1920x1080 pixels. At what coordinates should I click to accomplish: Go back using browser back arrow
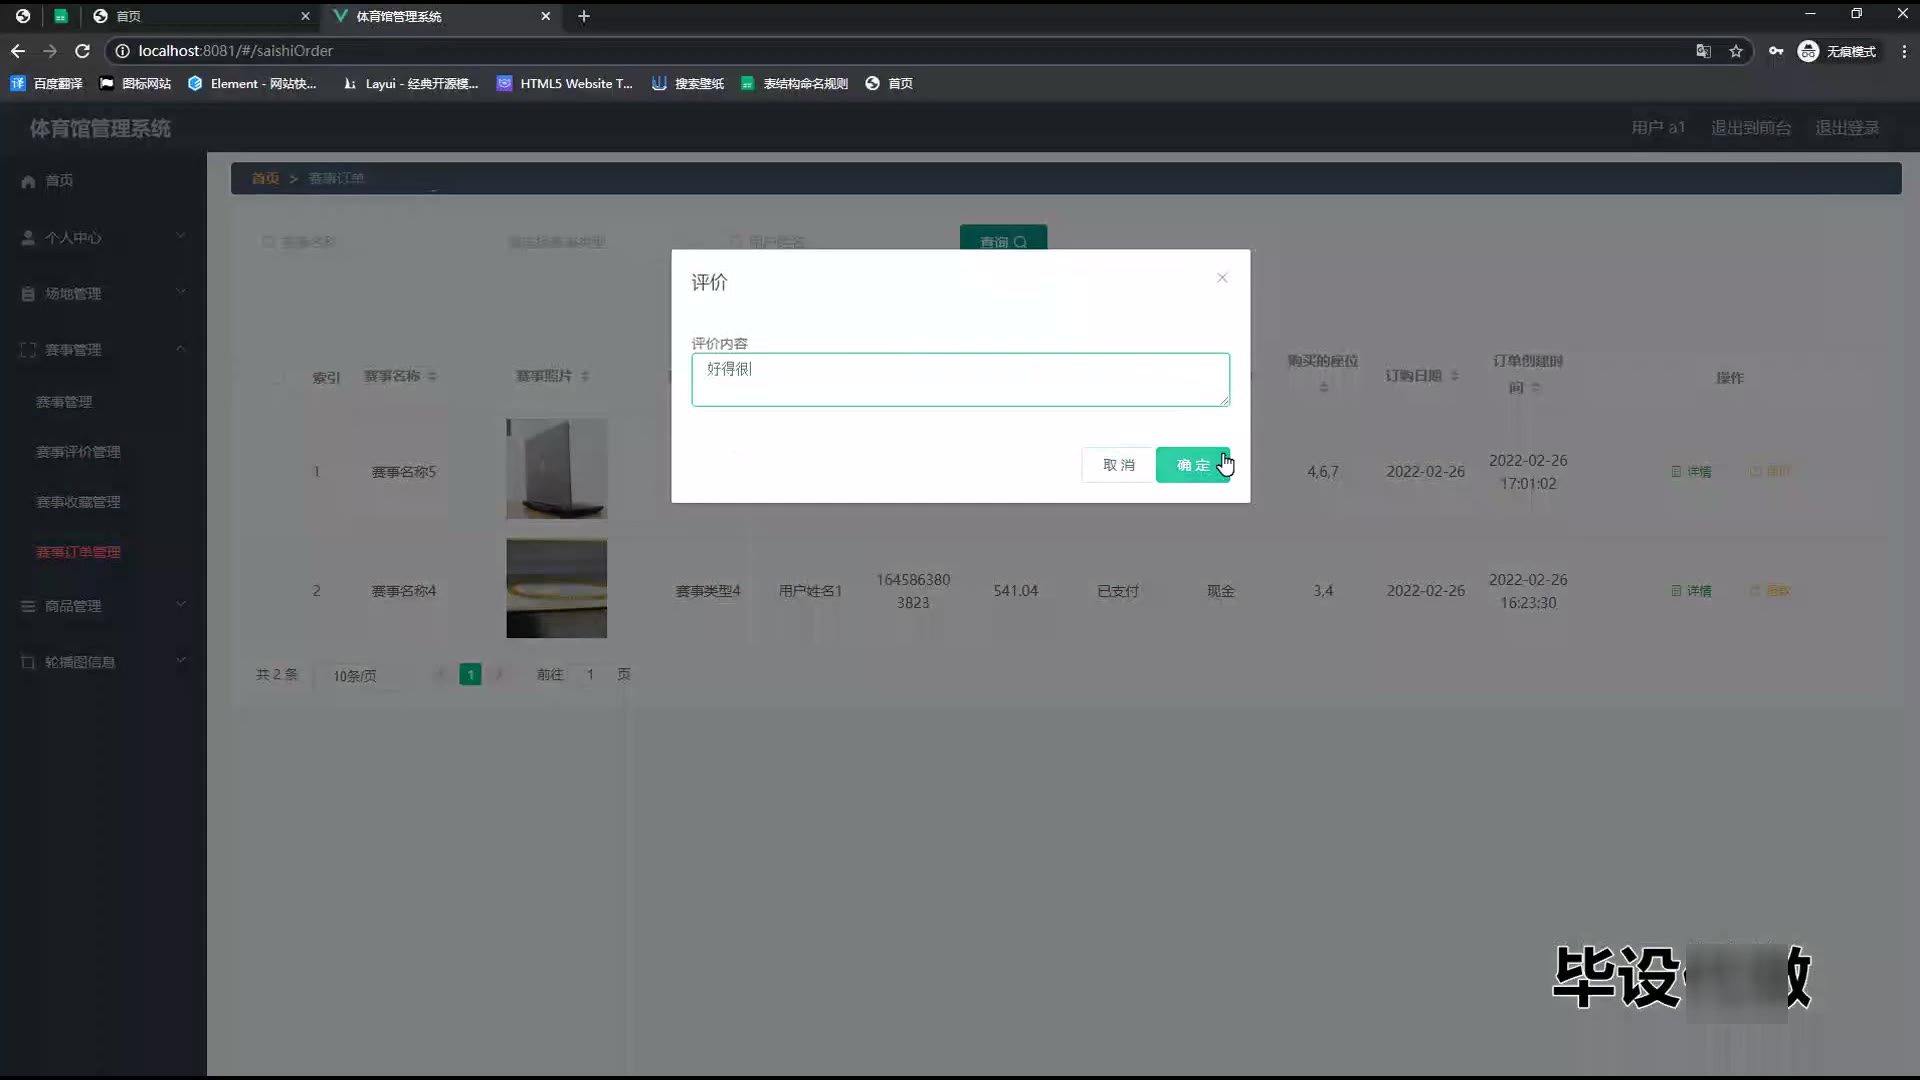click(18, 51)
